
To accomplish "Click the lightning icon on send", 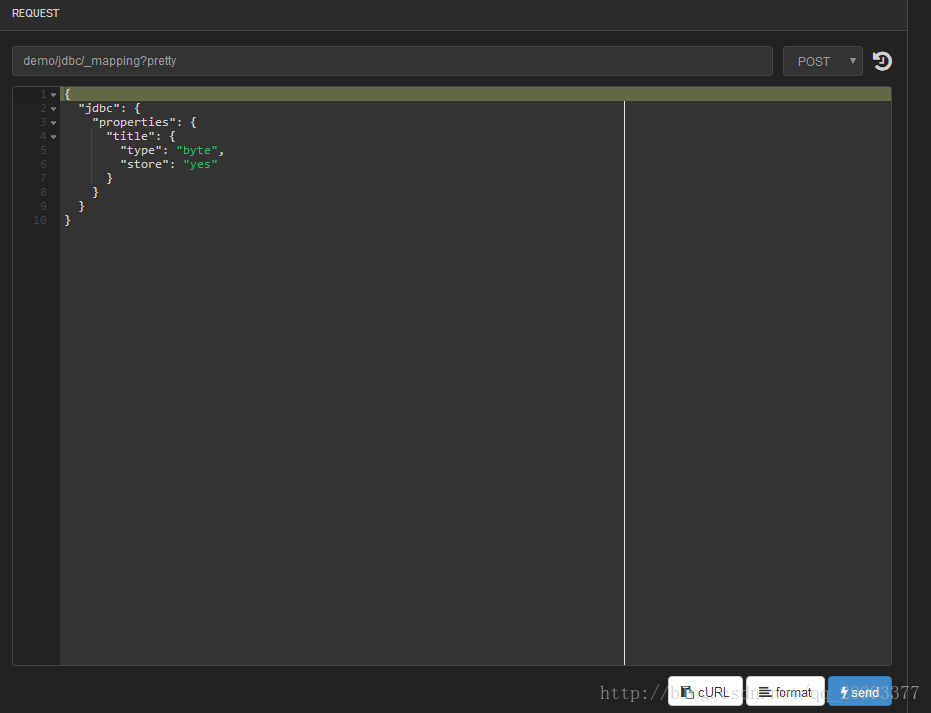I will coord(844,693).
